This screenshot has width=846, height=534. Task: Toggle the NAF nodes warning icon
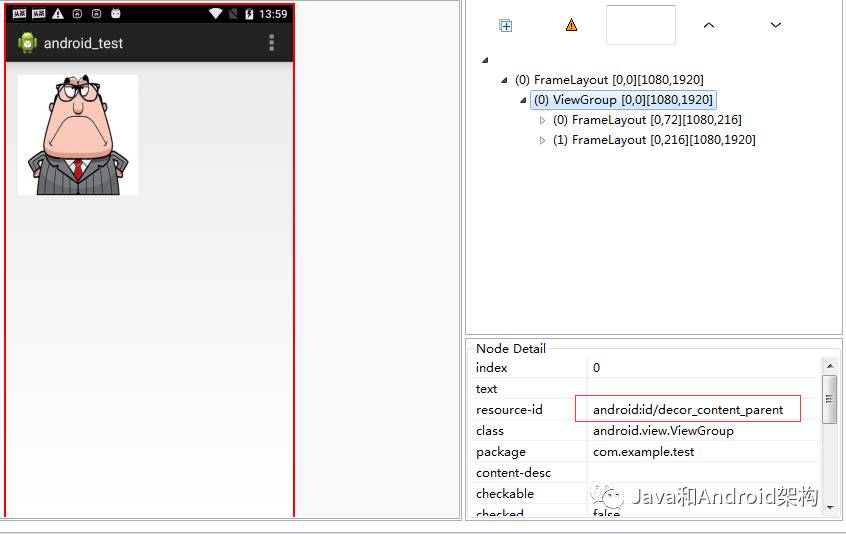(x=571, y=25)
